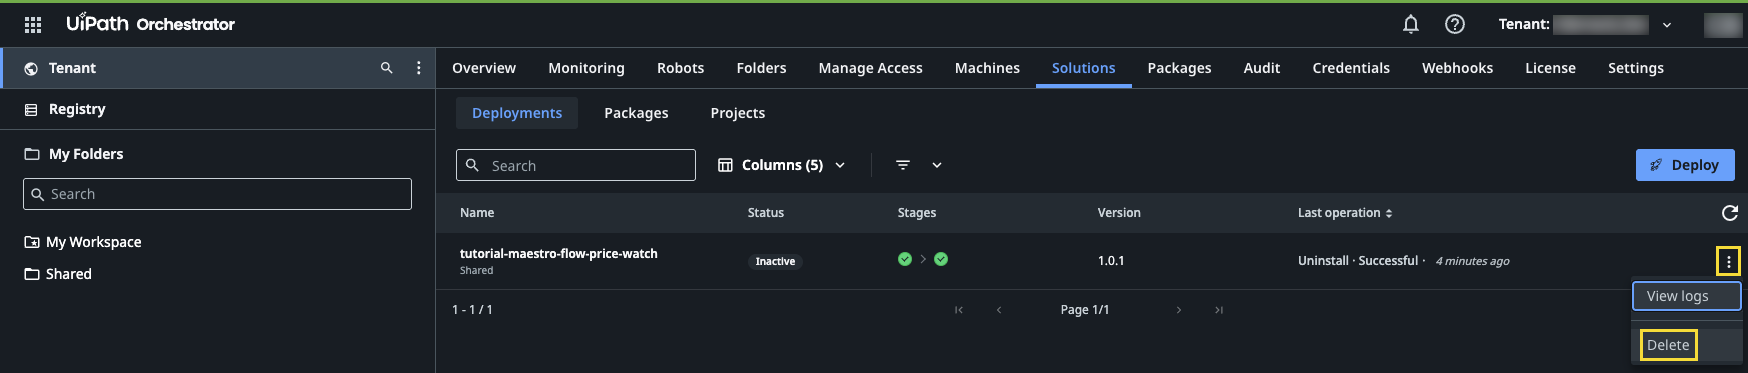The width and height of the screenshot is (1748, 373).
Task: Click version 1.0.1 cell
Action: [1111, 261]
